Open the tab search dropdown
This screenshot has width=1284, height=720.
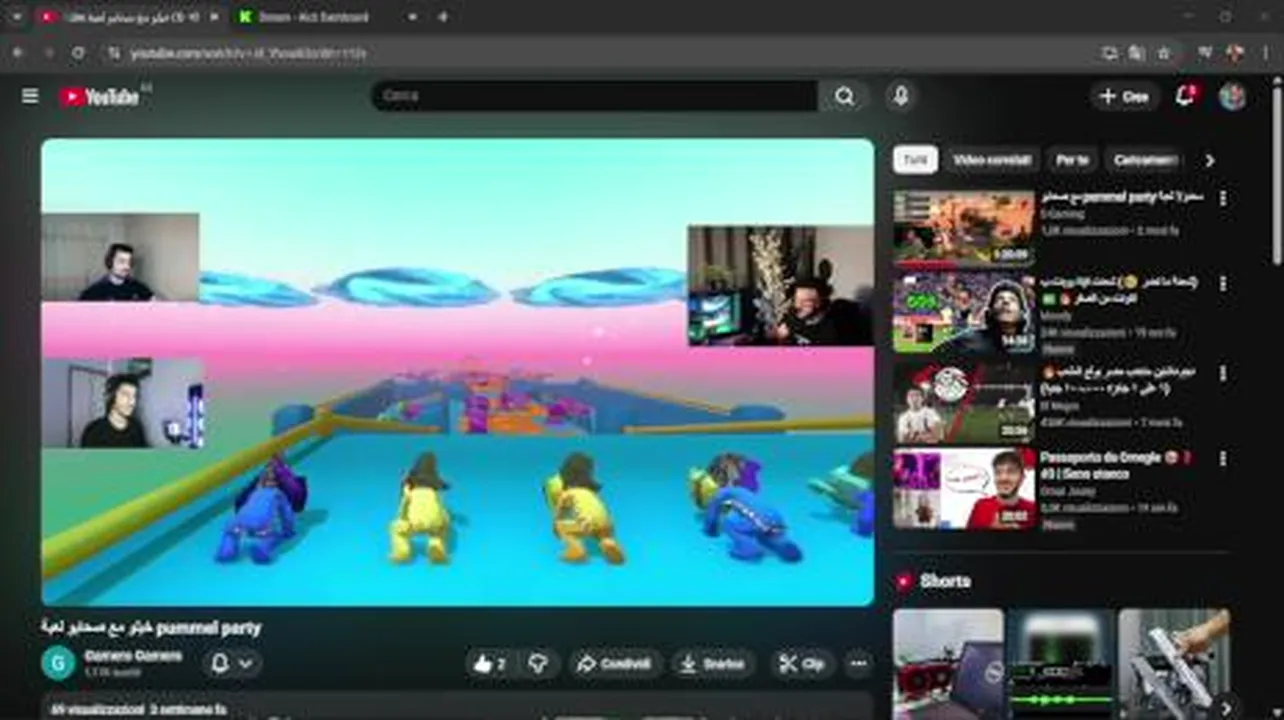(16, 17)
